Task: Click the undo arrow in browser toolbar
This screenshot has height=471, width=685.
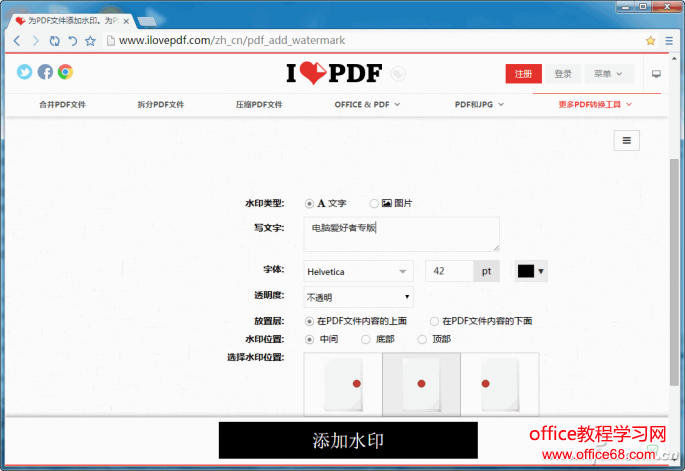Action: click(73, 41)
